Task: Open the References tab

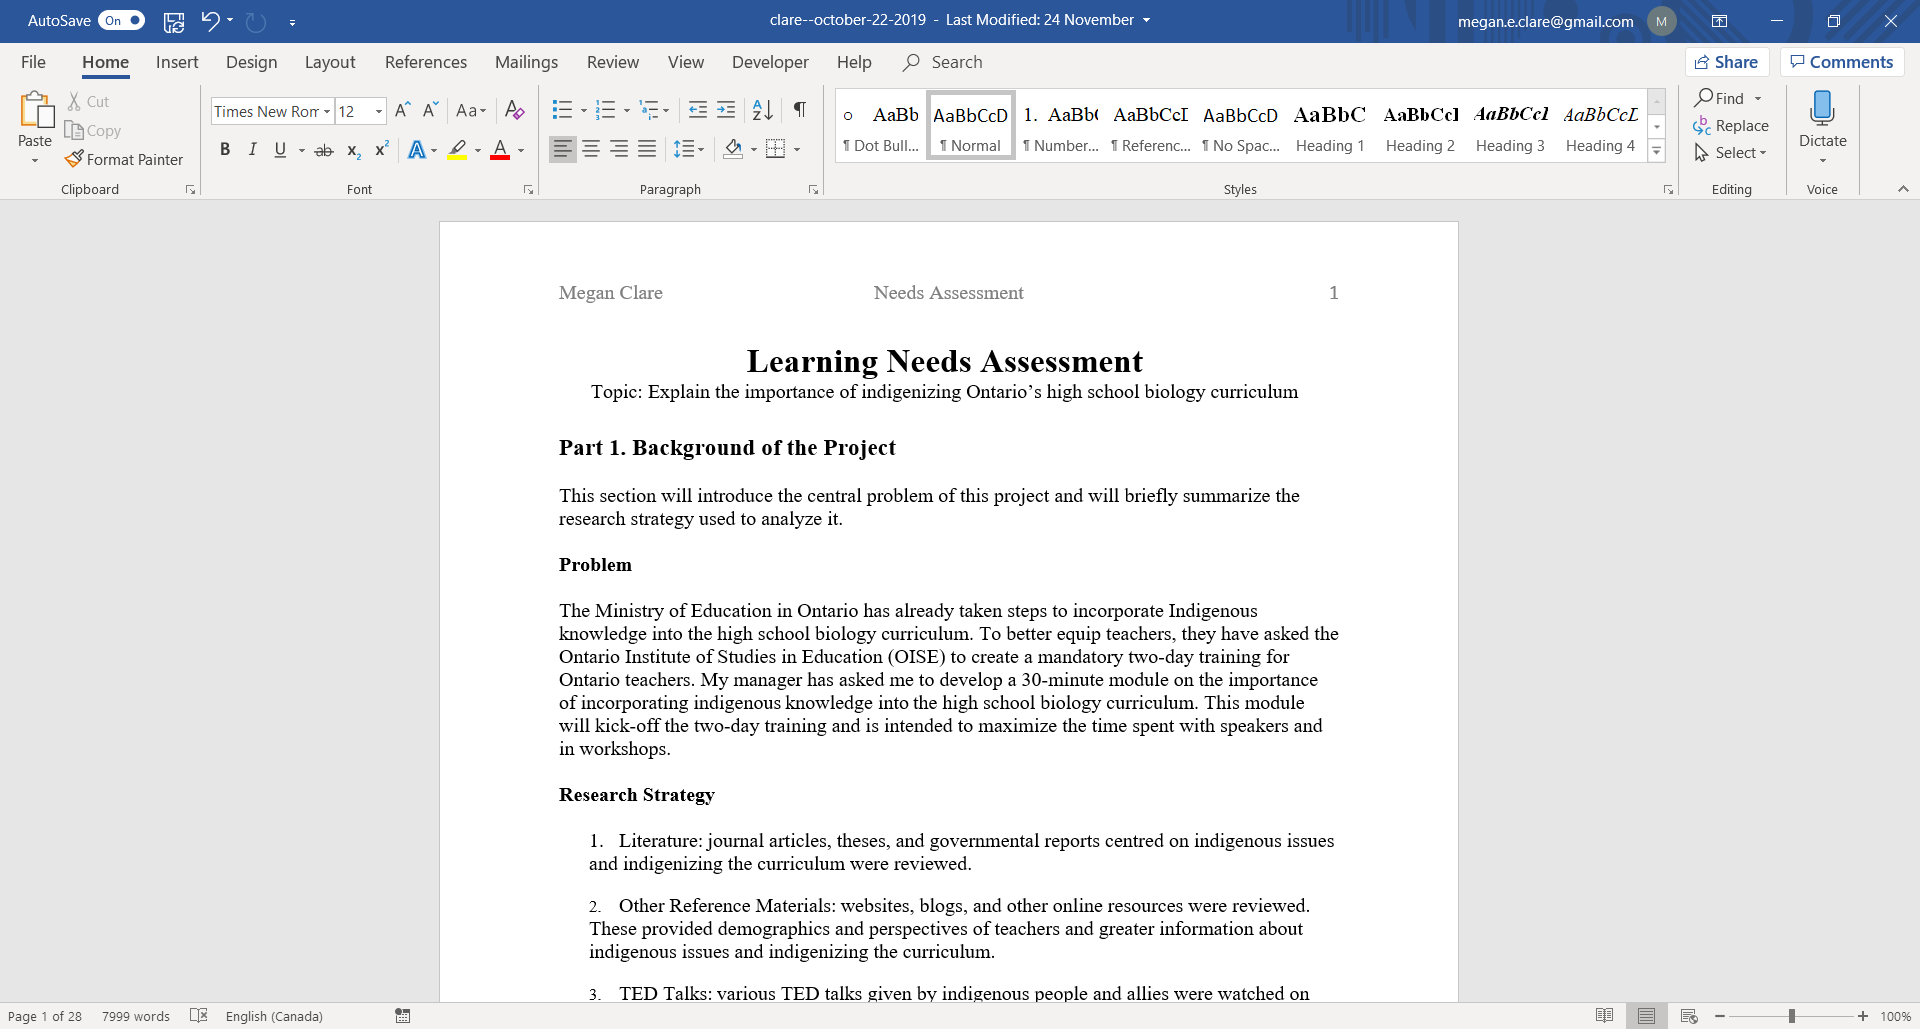Action: pyautogui.click(x=426, y=62)
